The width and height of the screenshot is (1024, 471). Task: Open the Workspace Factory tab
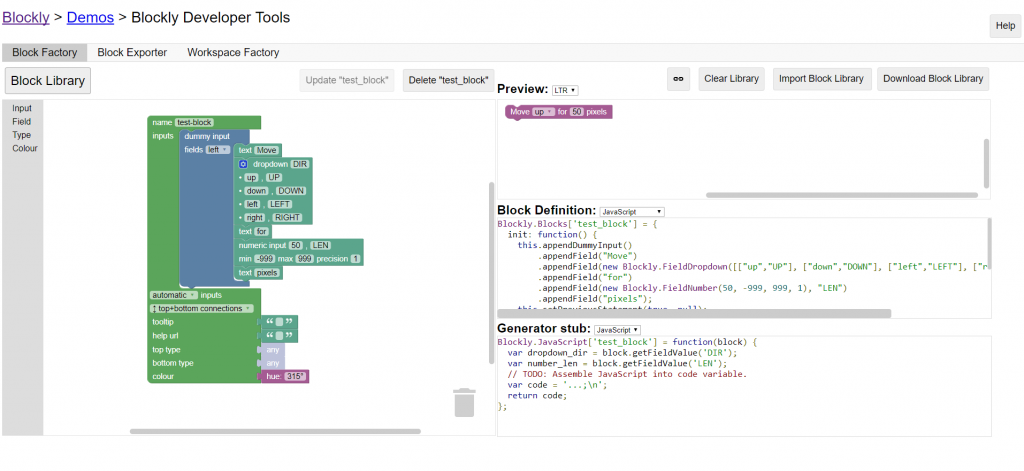tap(233, 52)
